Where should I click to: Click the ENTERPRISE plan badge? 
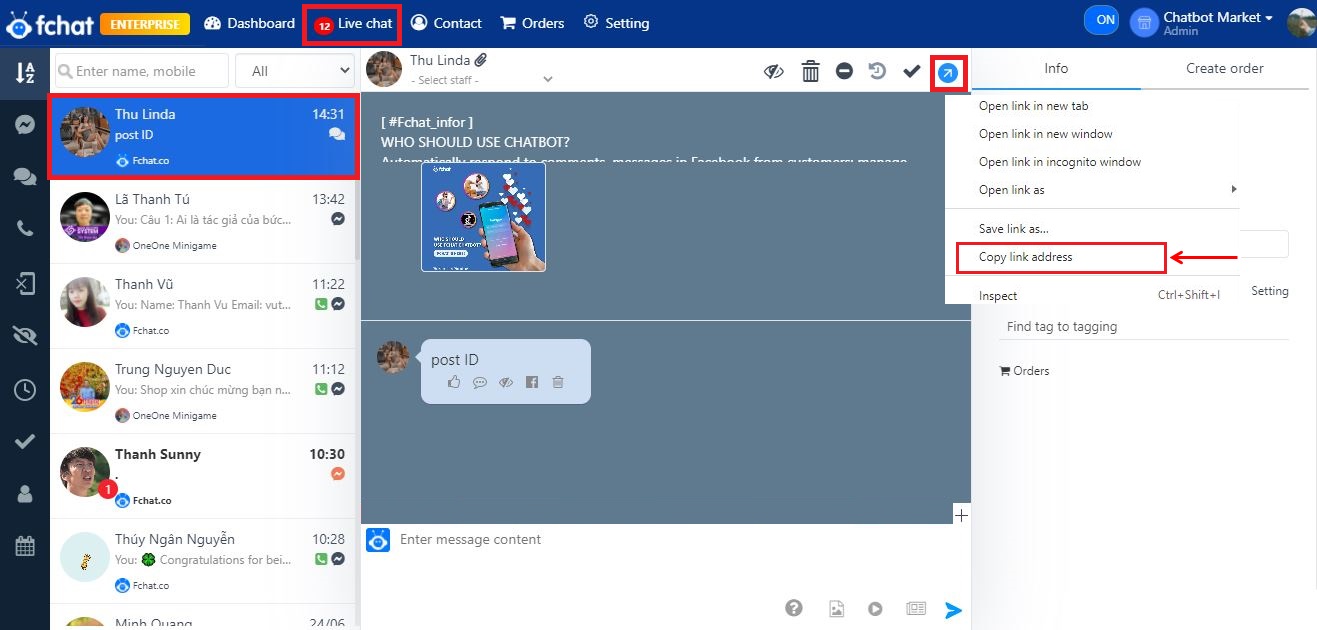(x=145, y=23)
